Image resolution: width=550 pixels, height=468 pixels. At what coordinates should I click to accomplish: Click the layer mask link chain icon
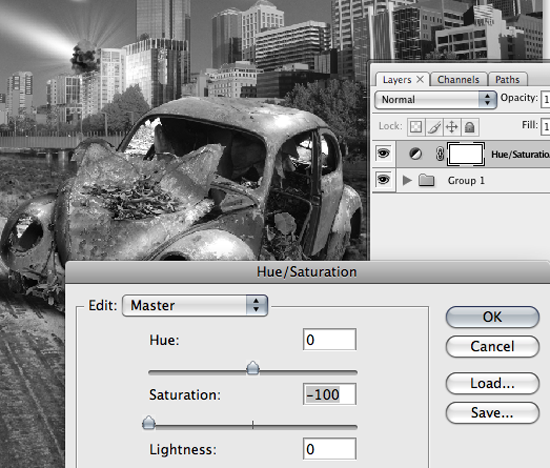(440, 154)
